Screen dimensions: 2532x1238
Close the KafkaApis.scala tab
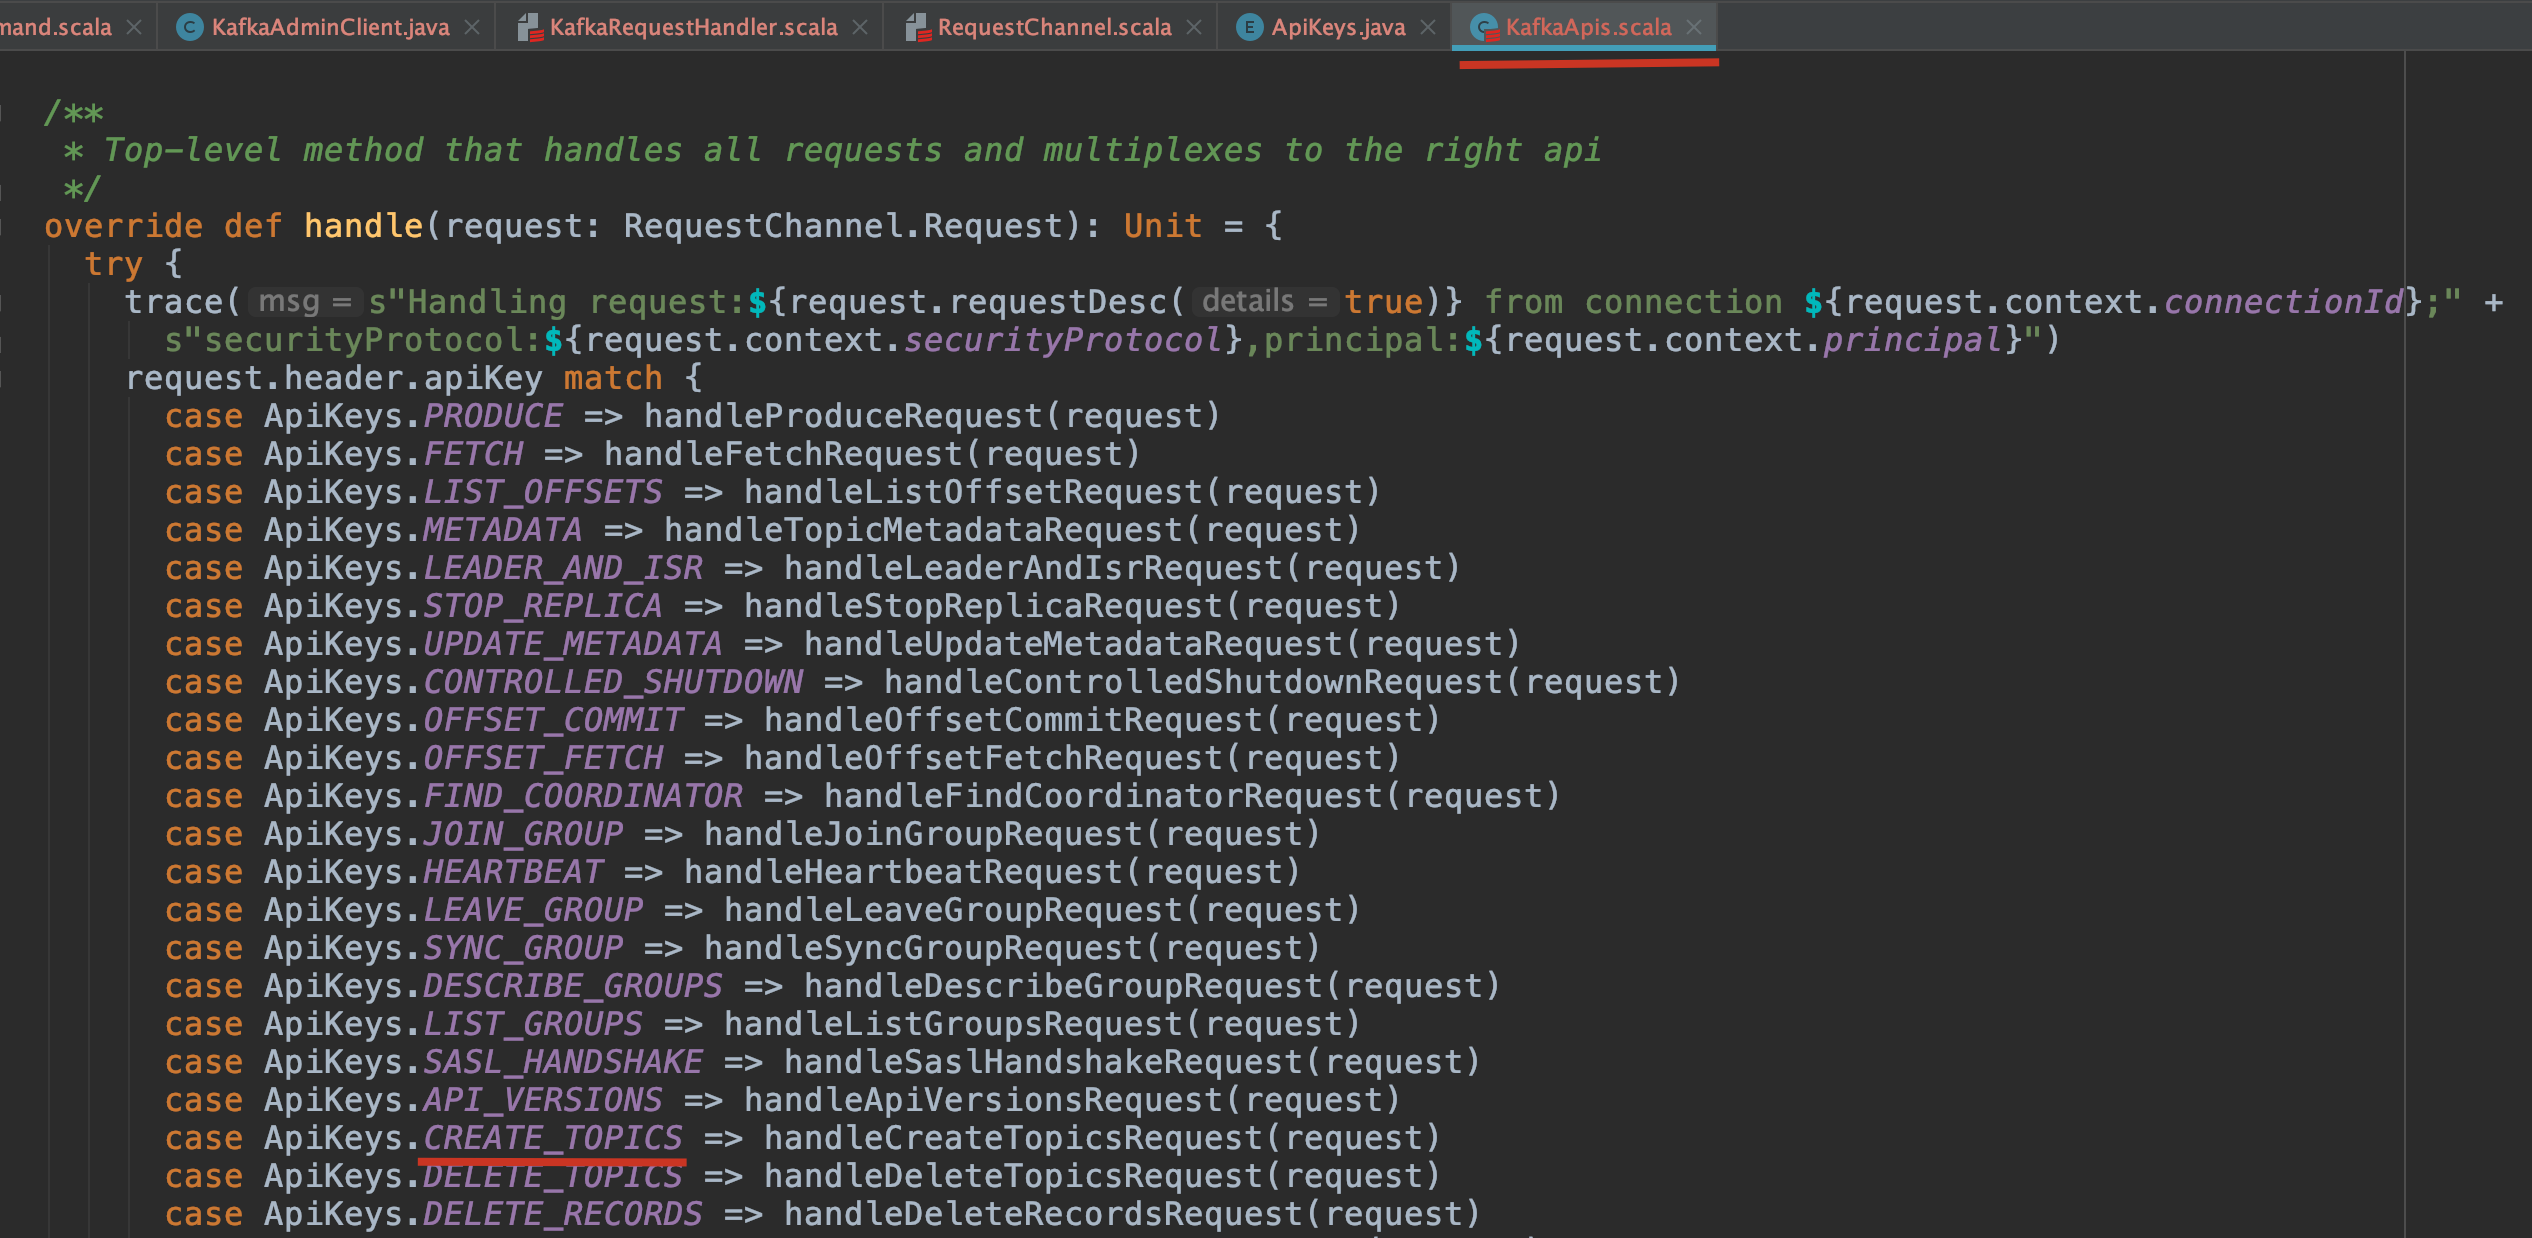[x=1694, y=28]
